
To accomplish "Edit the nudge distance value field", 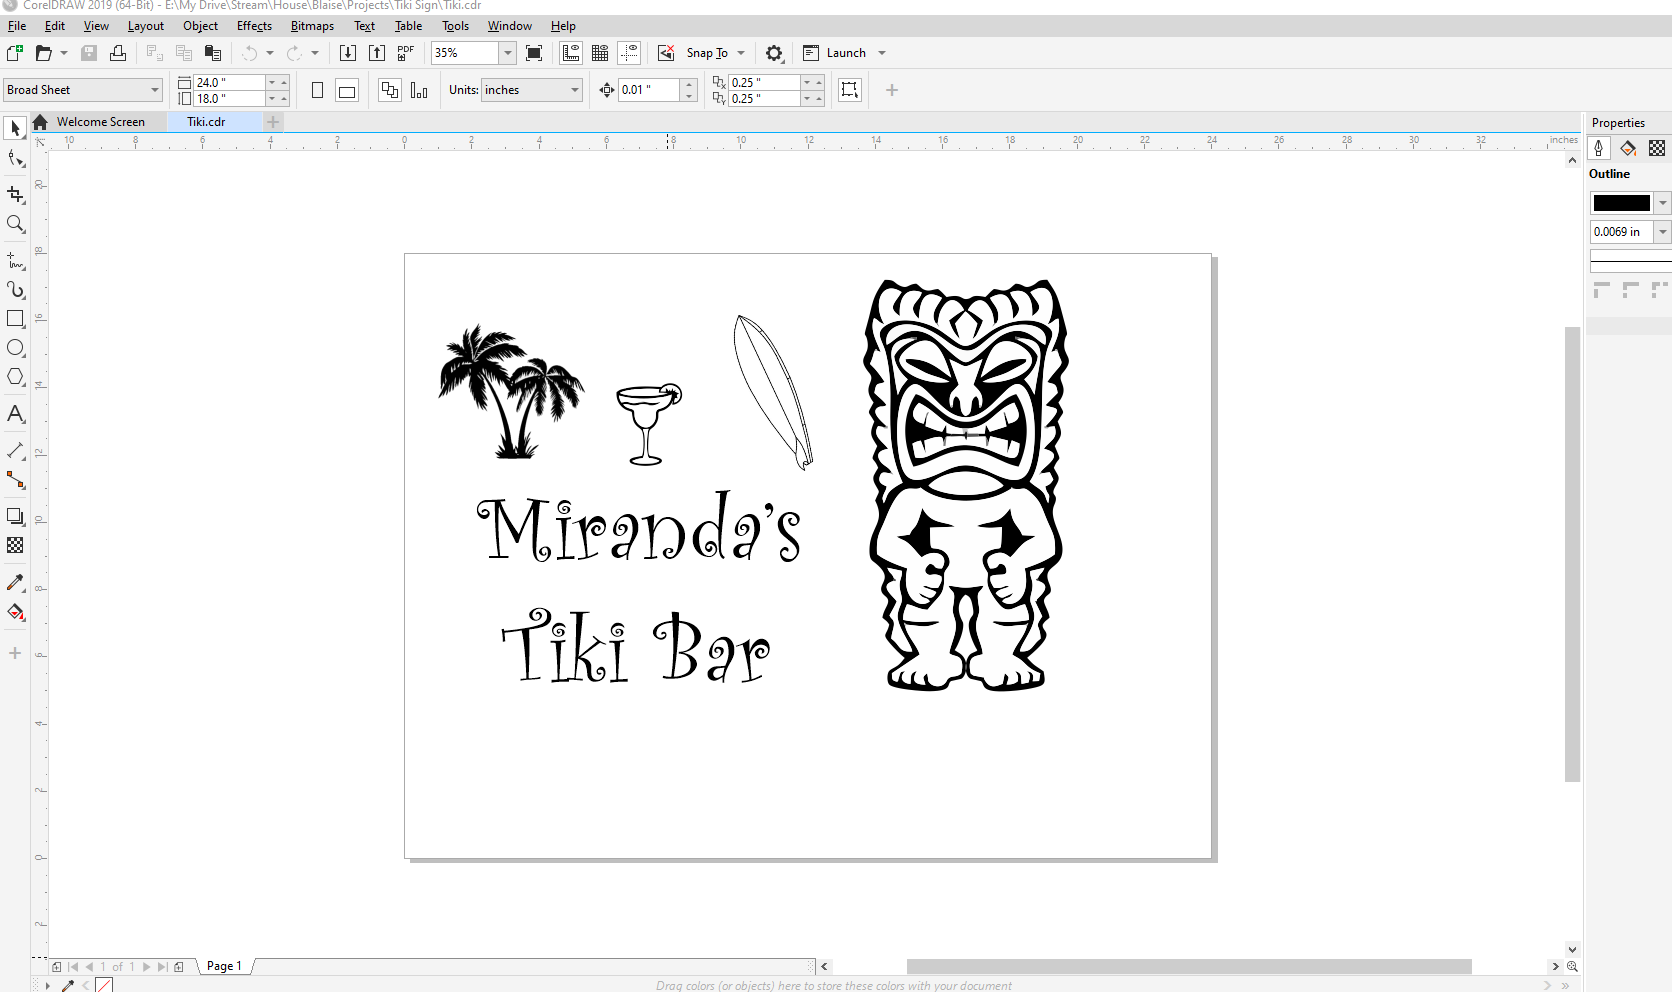I will tap(648, 89).
